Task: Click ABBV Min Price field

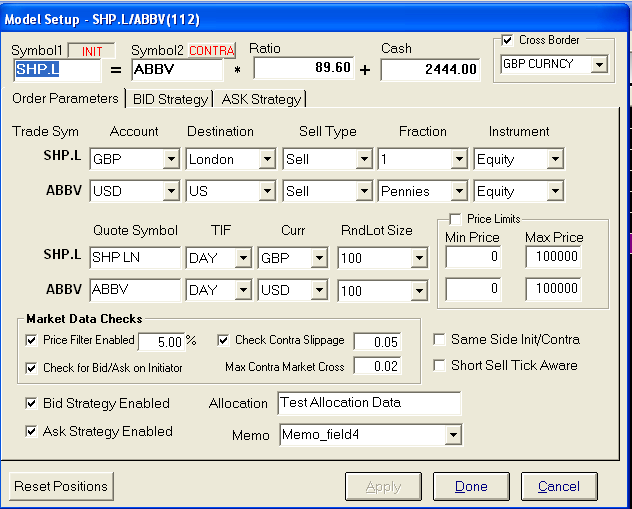Action: [473, 289]
